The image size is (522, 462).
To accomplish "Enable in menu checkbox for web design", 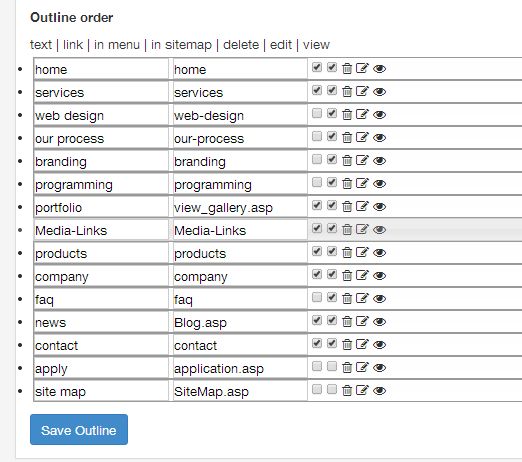I will pos(317,113).
